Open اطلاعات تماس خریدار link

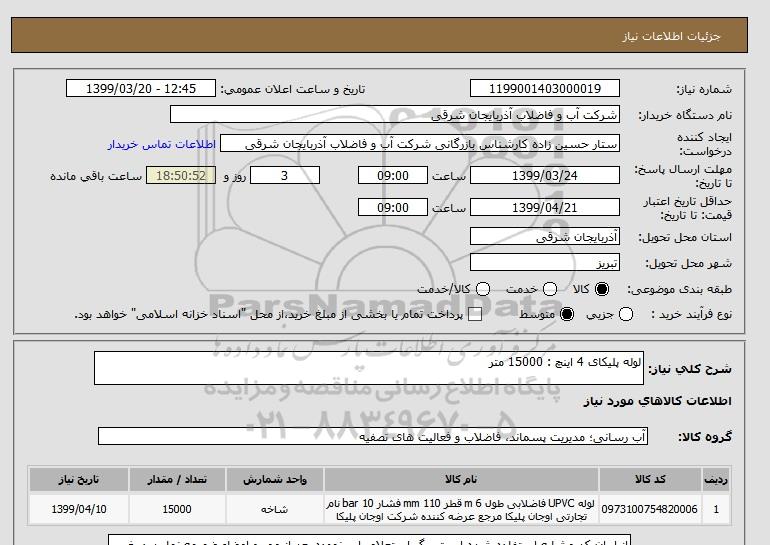[x=162, y=145]
